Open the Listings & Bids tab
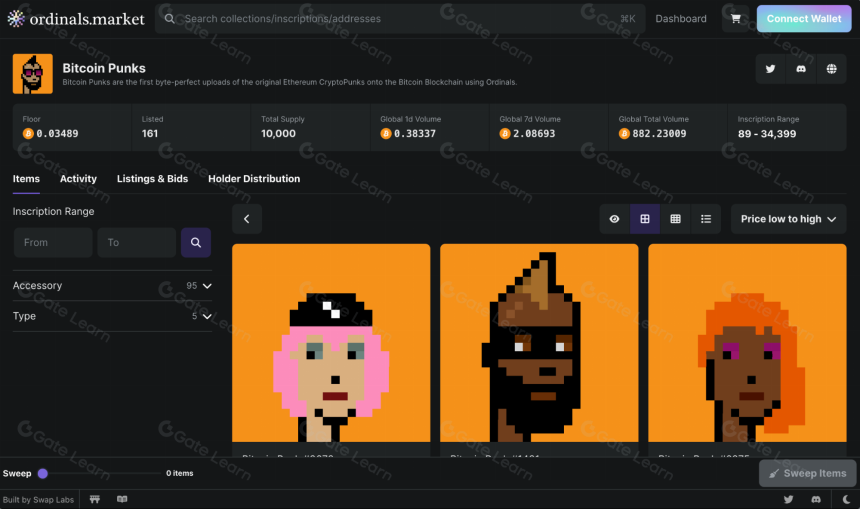 [x=152, y=179]
